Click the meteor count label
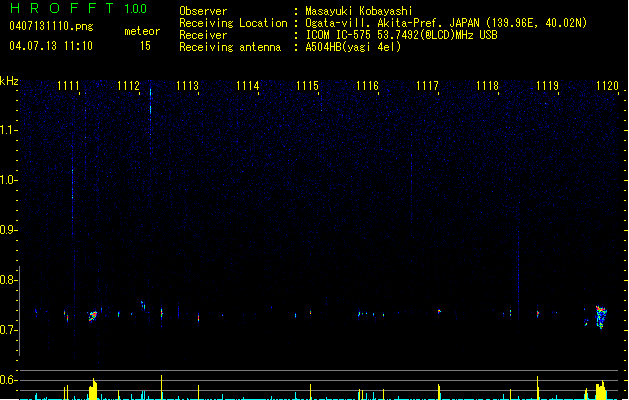Screen dimensions: 629x400 tap(142, 31)
